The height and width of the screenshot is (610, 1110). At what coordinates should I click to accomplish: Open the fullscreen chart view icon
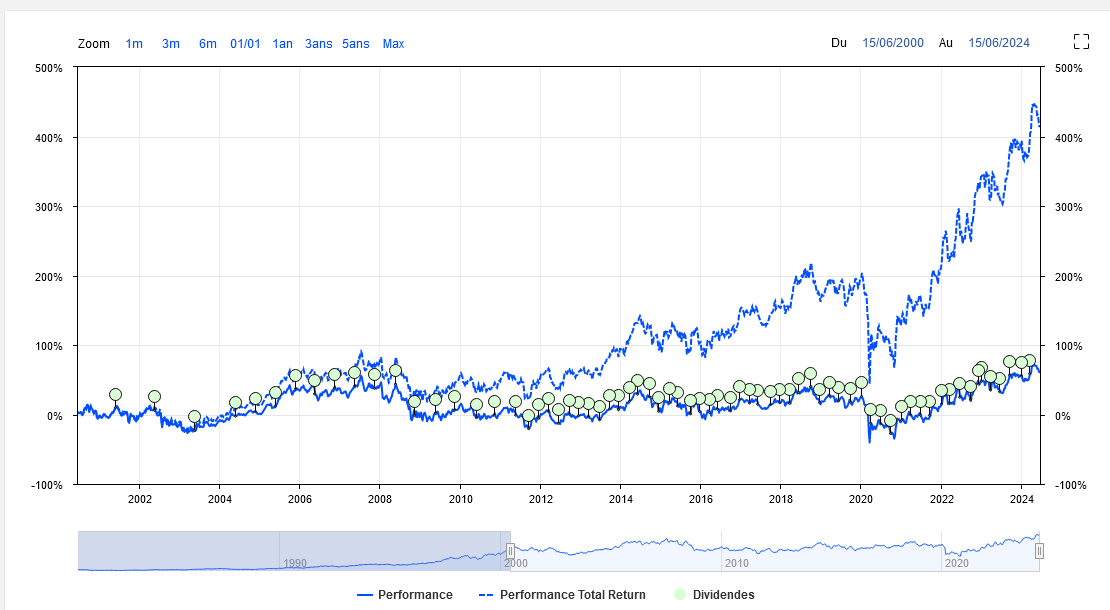point(1081,42)
